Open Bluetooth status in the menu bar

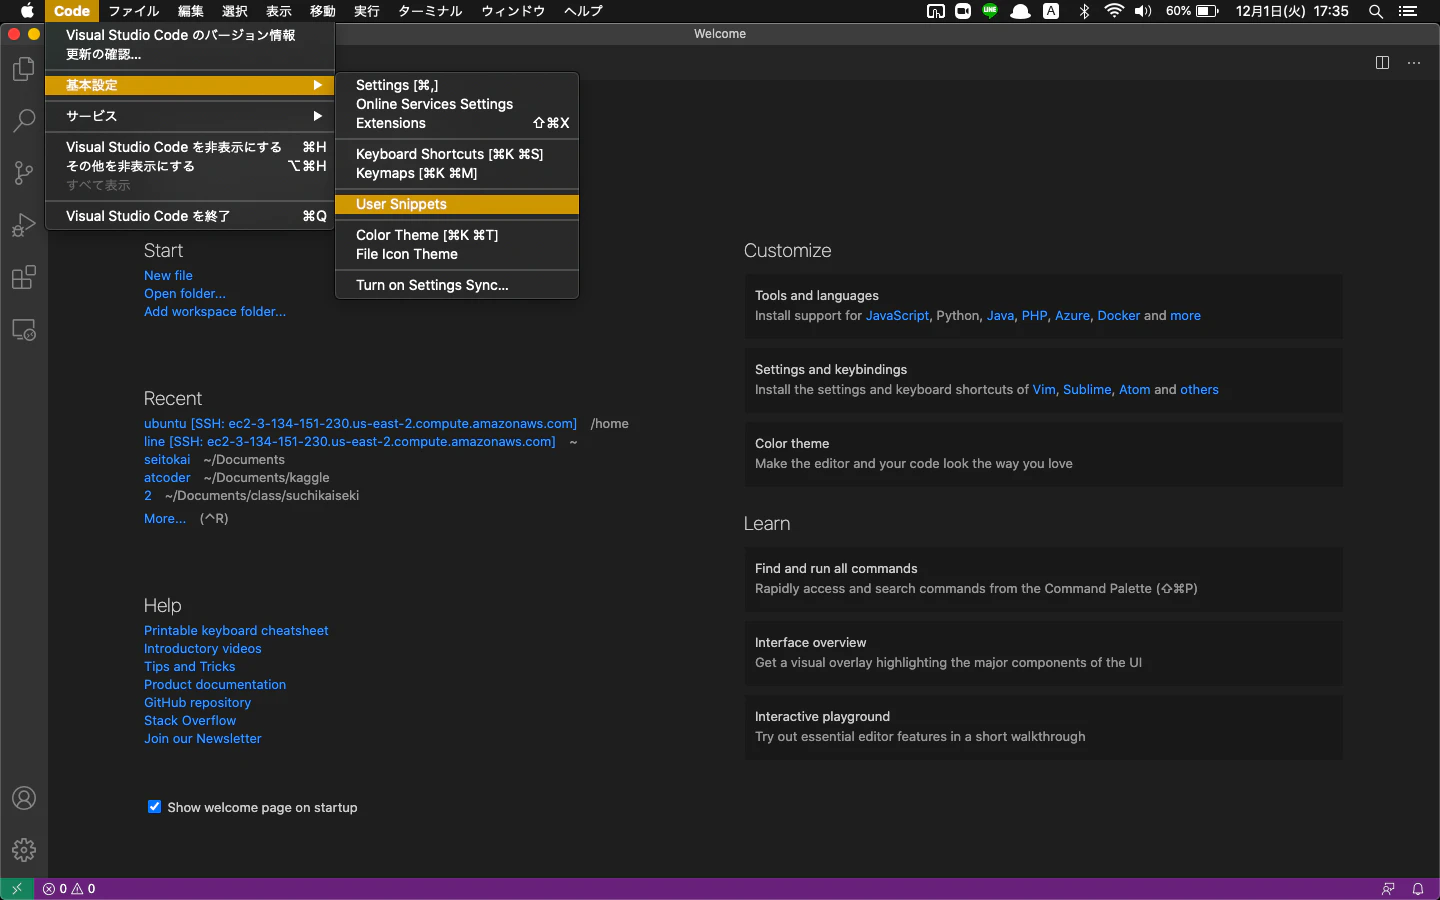tap(1084, 11)
